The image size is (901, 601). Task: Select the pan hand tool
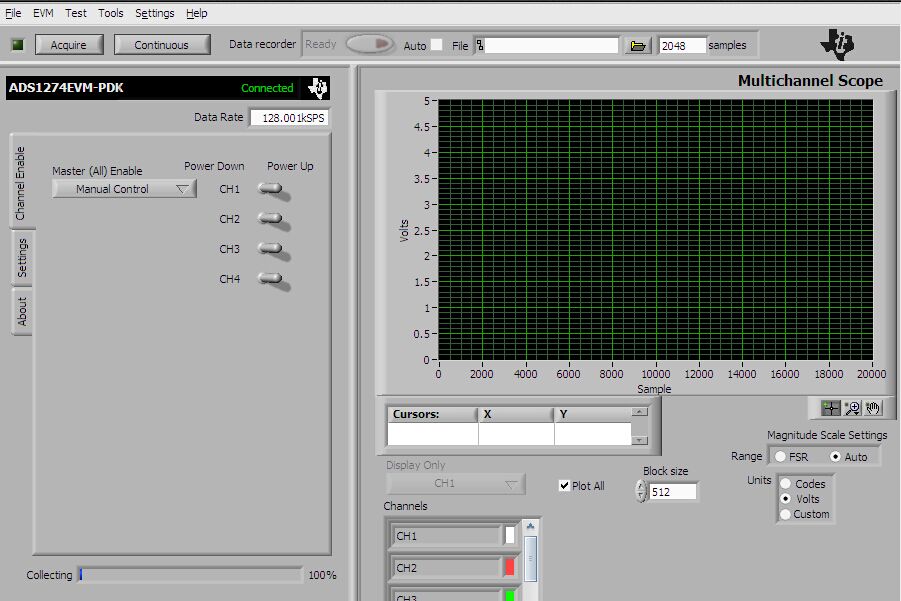(x=873, y=407)
